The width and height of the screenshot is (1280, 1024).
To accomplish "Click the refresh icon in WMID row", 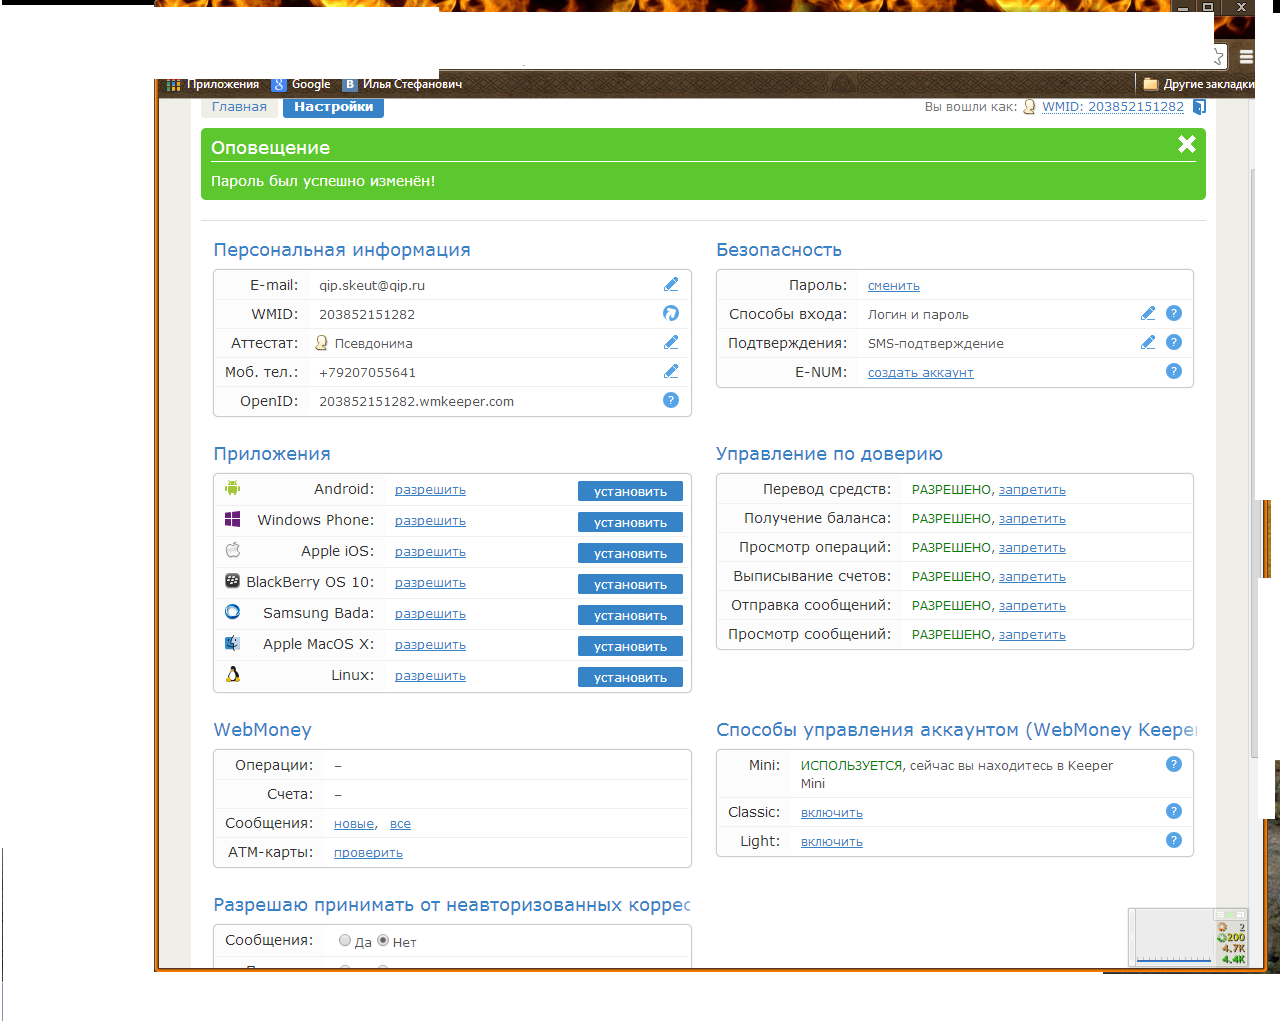I will (671, 314).
